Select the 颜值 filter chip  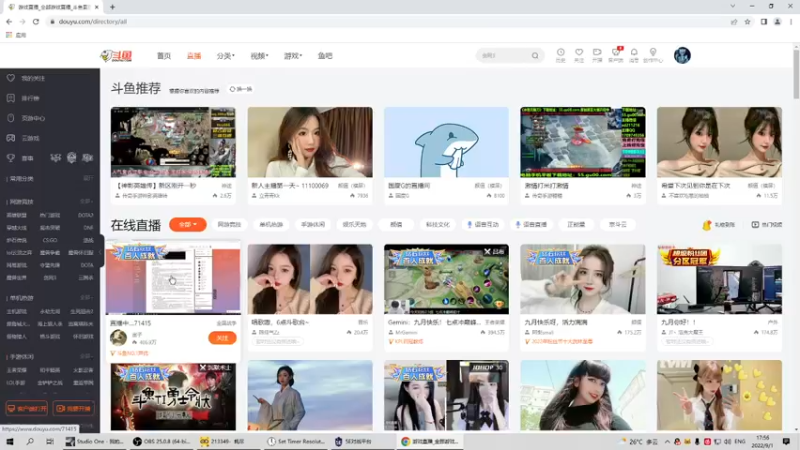[396, 224]
